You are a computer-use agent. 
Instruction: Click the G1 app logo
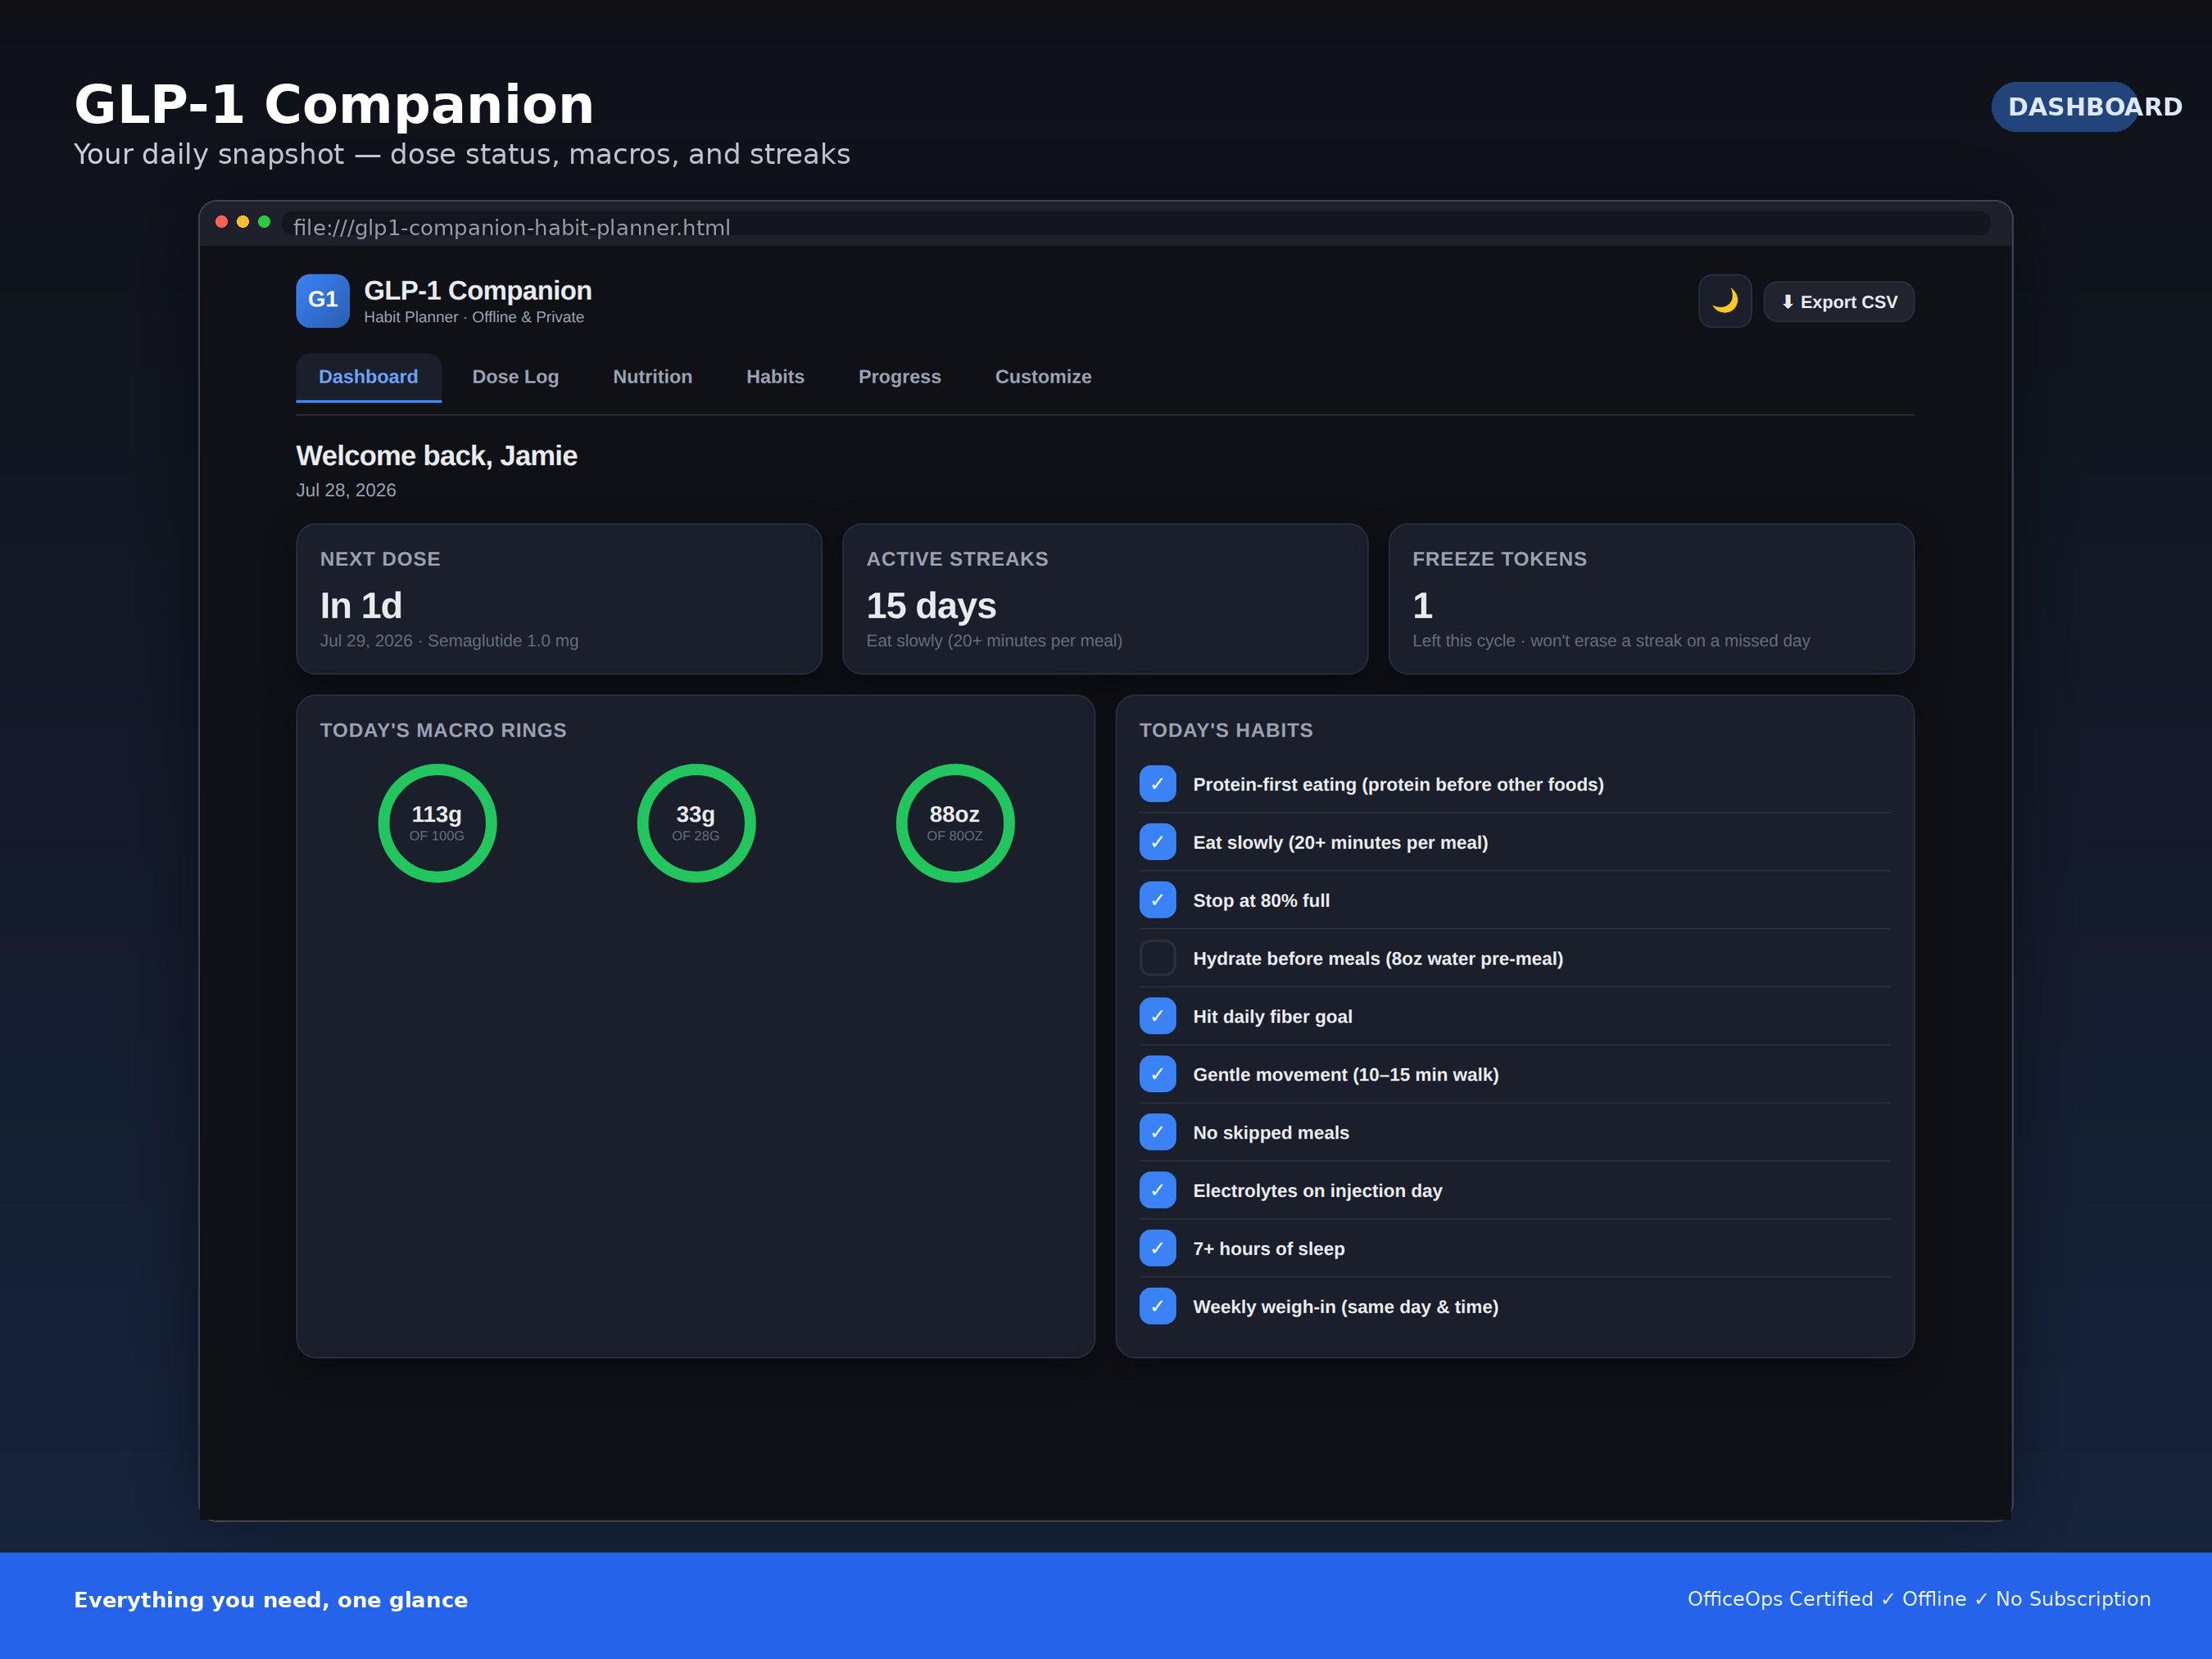pyautogui.click(x=323, y=301)
